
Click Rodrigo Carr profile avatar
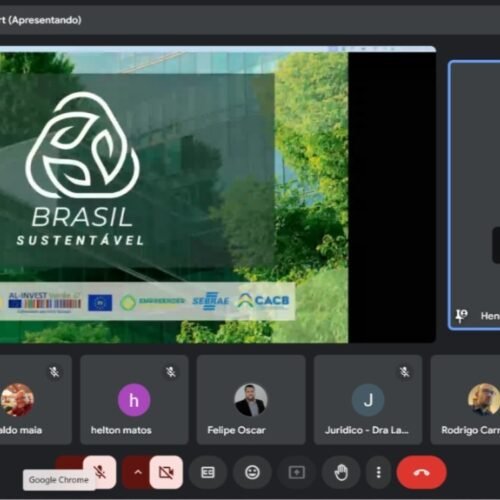[x=484, y=399]
